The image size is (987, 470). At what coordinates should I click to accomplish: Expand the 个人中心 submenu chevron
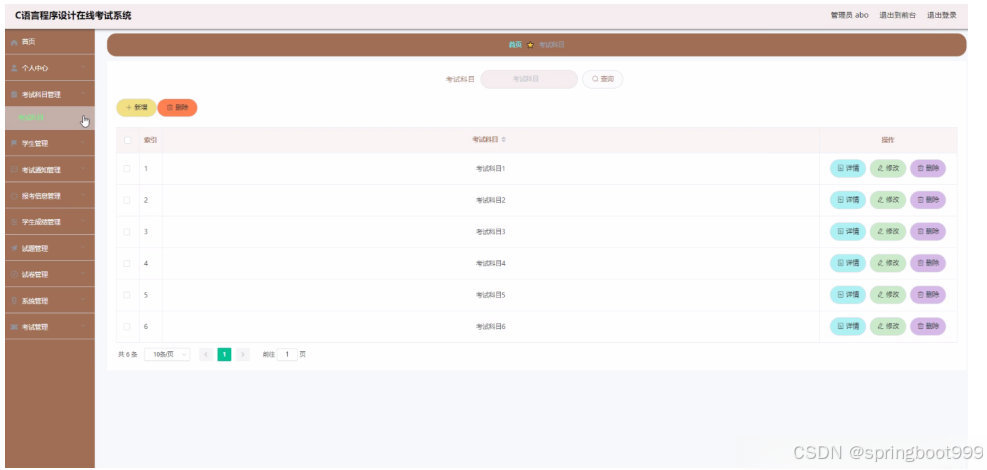click(x=83, y=67)
